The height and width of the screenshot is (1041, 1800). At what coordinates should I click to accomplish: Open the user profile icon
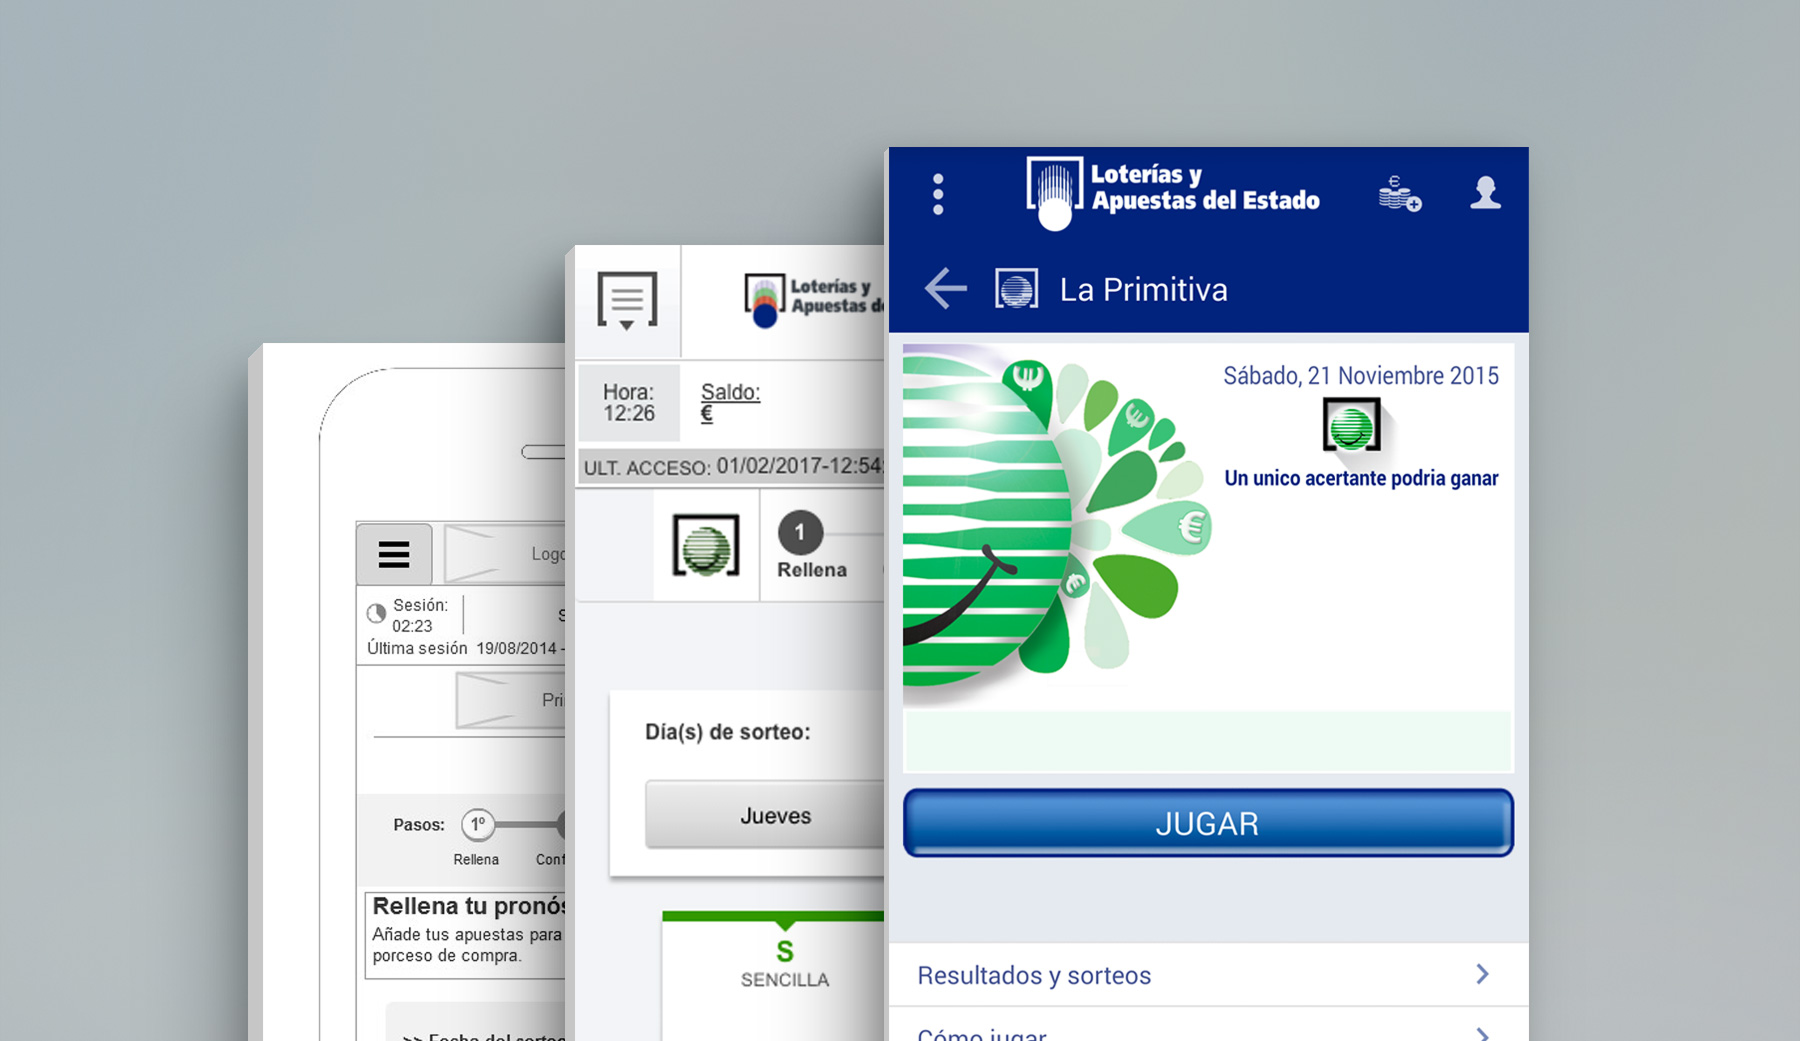coord(1485,192)
